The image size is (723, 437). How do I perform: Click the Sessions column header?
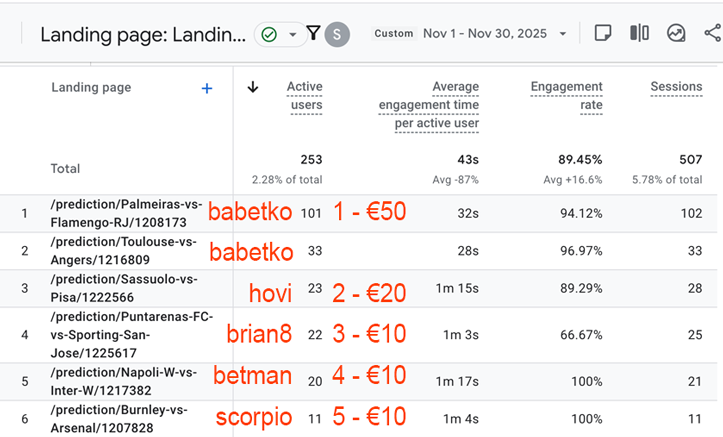pos(676,87)
